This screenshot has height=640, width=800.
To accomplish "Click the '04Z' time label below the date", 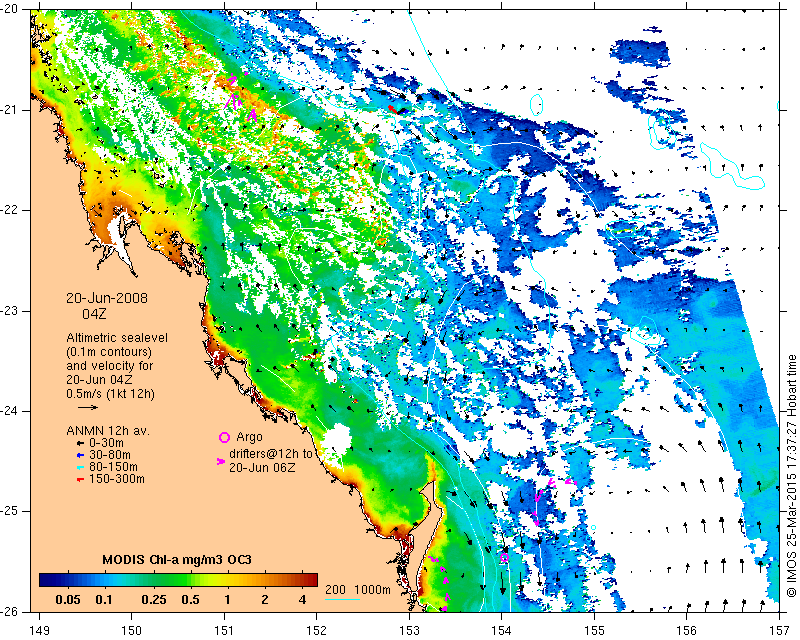I will click(x=94, y=314).
